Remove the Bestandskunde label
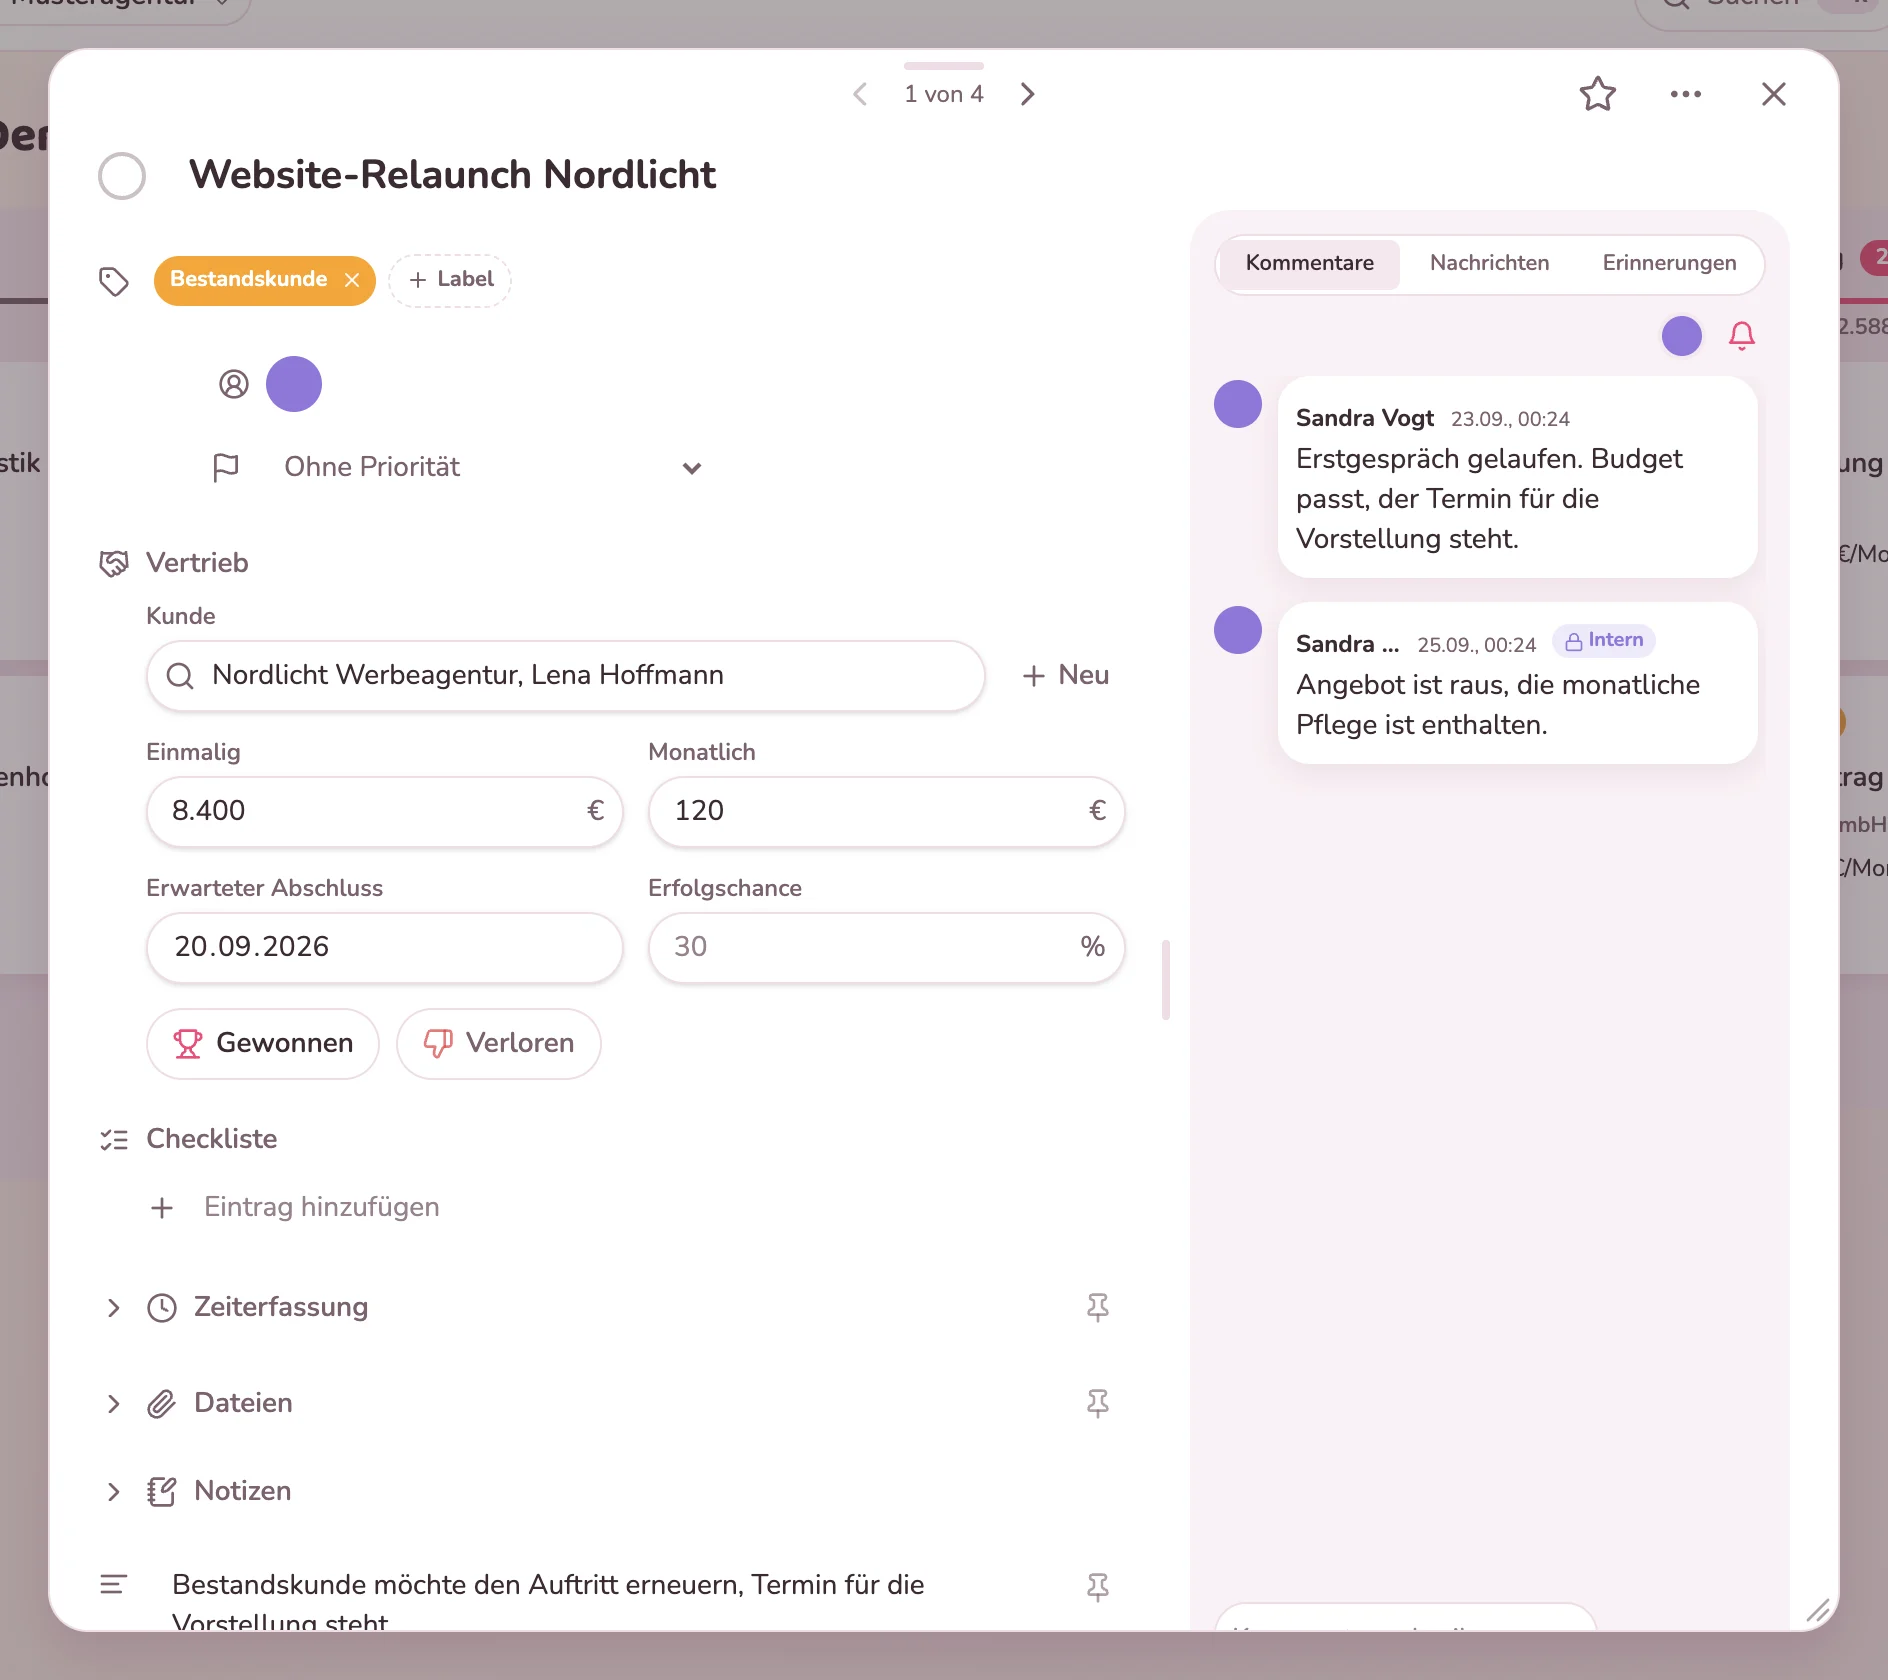1888x1680 pixels. click(352, 280)
